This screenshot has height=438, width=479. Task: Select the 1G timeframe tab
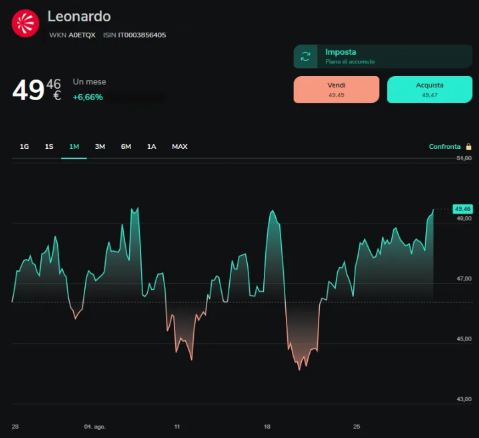pyautogui.click(x=24, y=147)
